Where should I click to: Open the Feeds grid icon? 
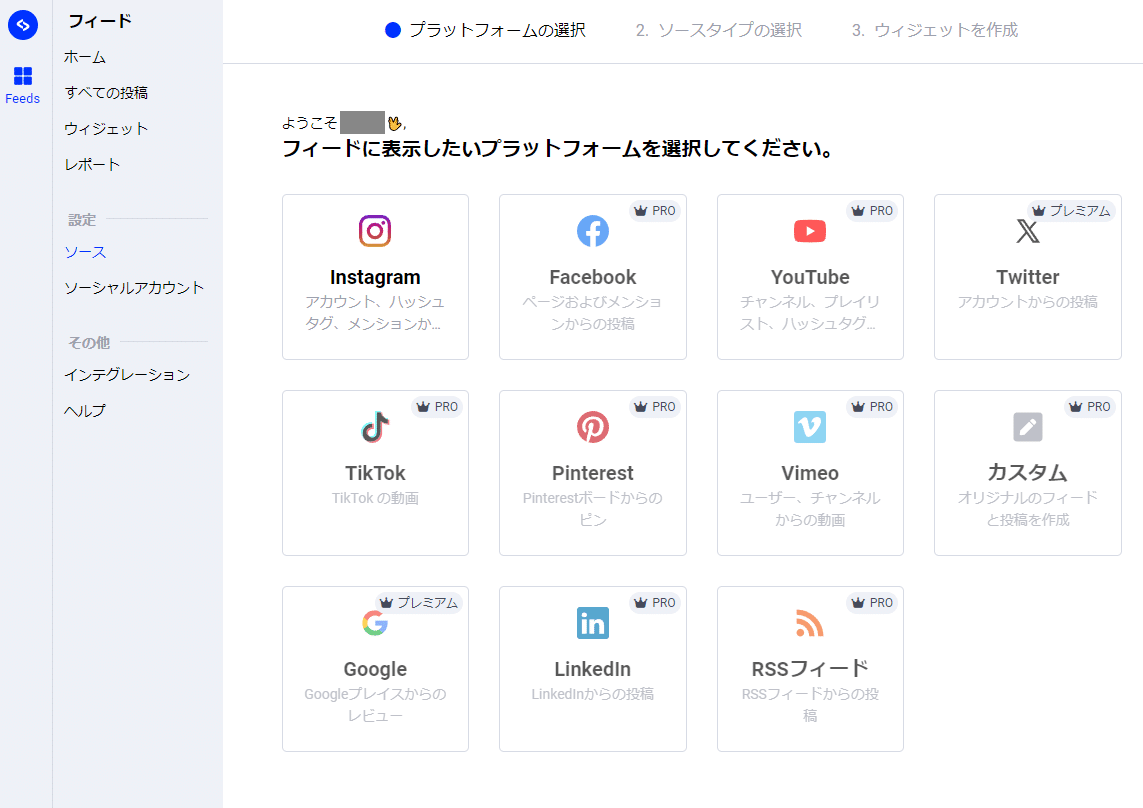click(23, 76)
